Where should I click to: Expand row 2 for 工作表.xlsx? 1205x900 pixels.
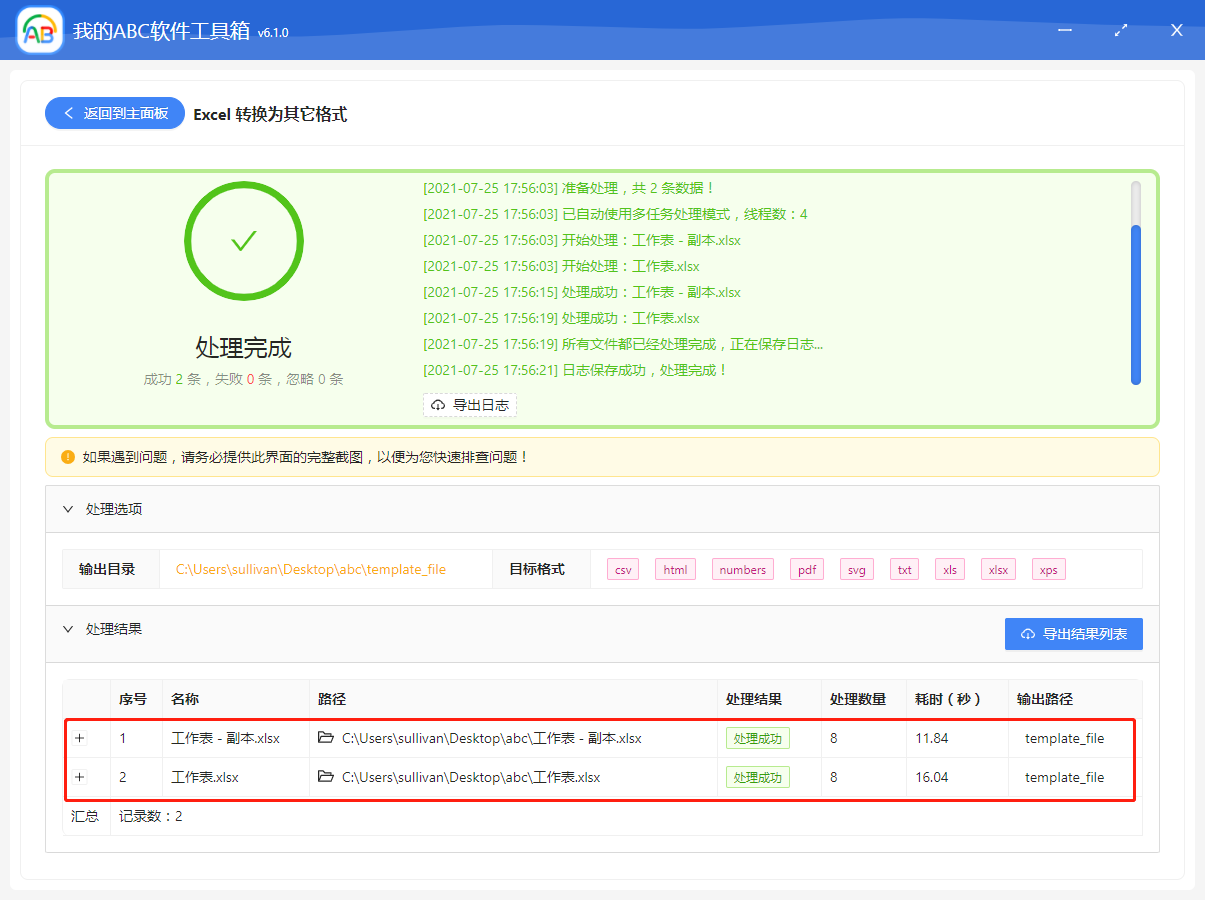pyautogui.click(x=78, y=777)
